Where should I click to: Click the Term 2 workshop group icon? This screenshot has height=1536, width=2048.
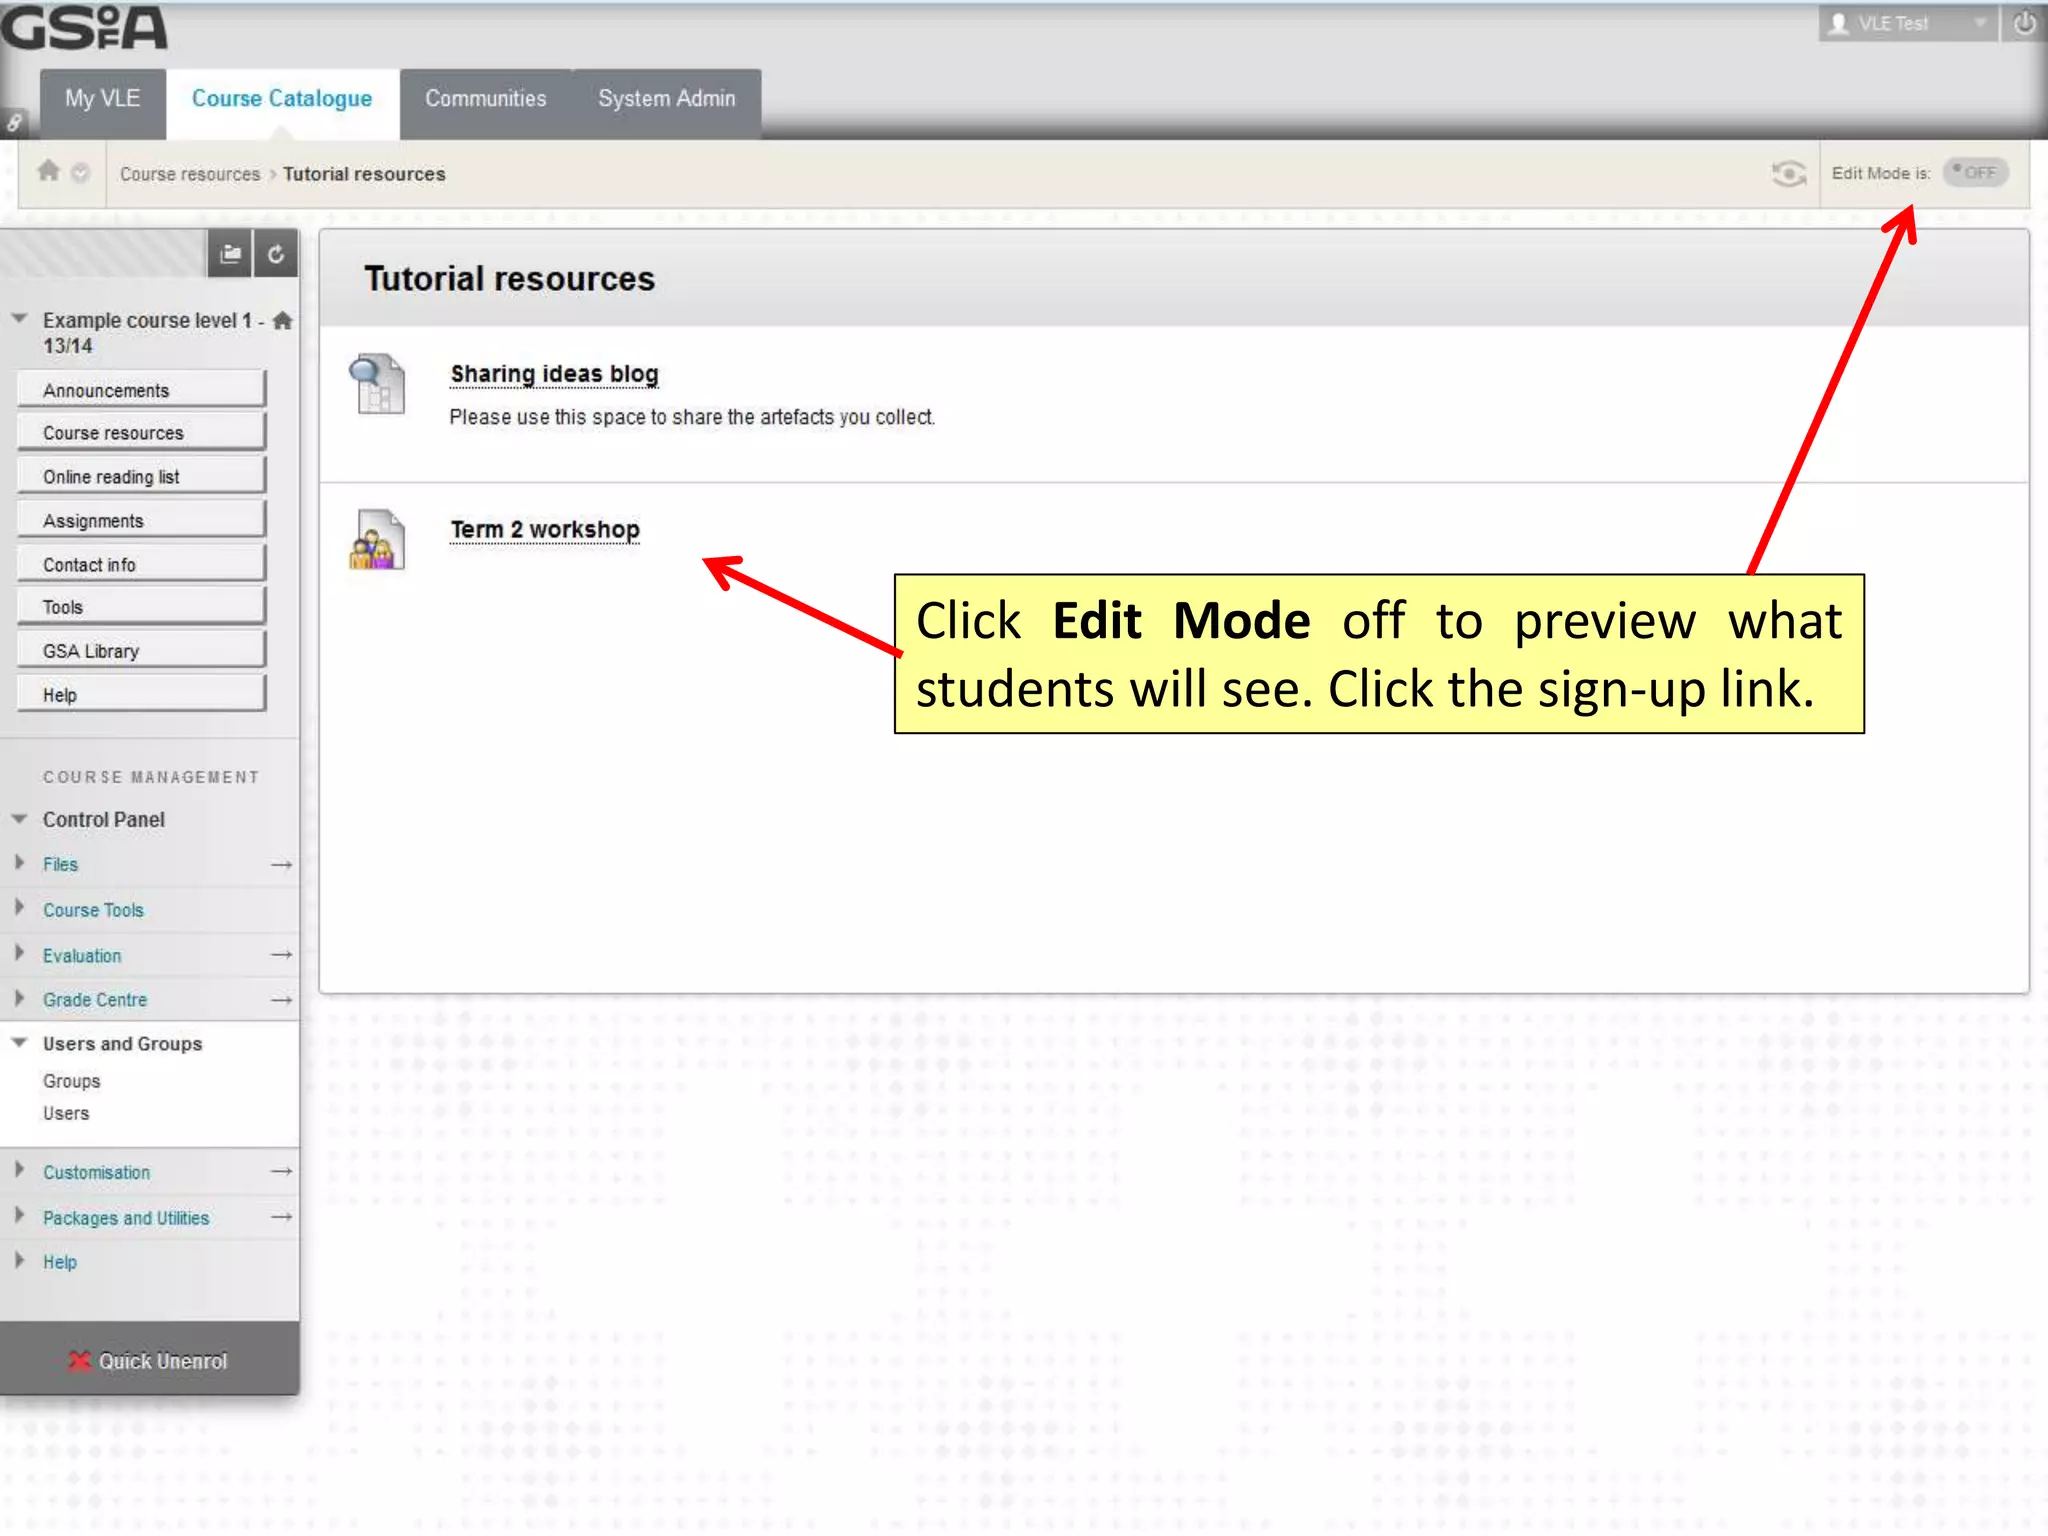(x=377, y=540)
